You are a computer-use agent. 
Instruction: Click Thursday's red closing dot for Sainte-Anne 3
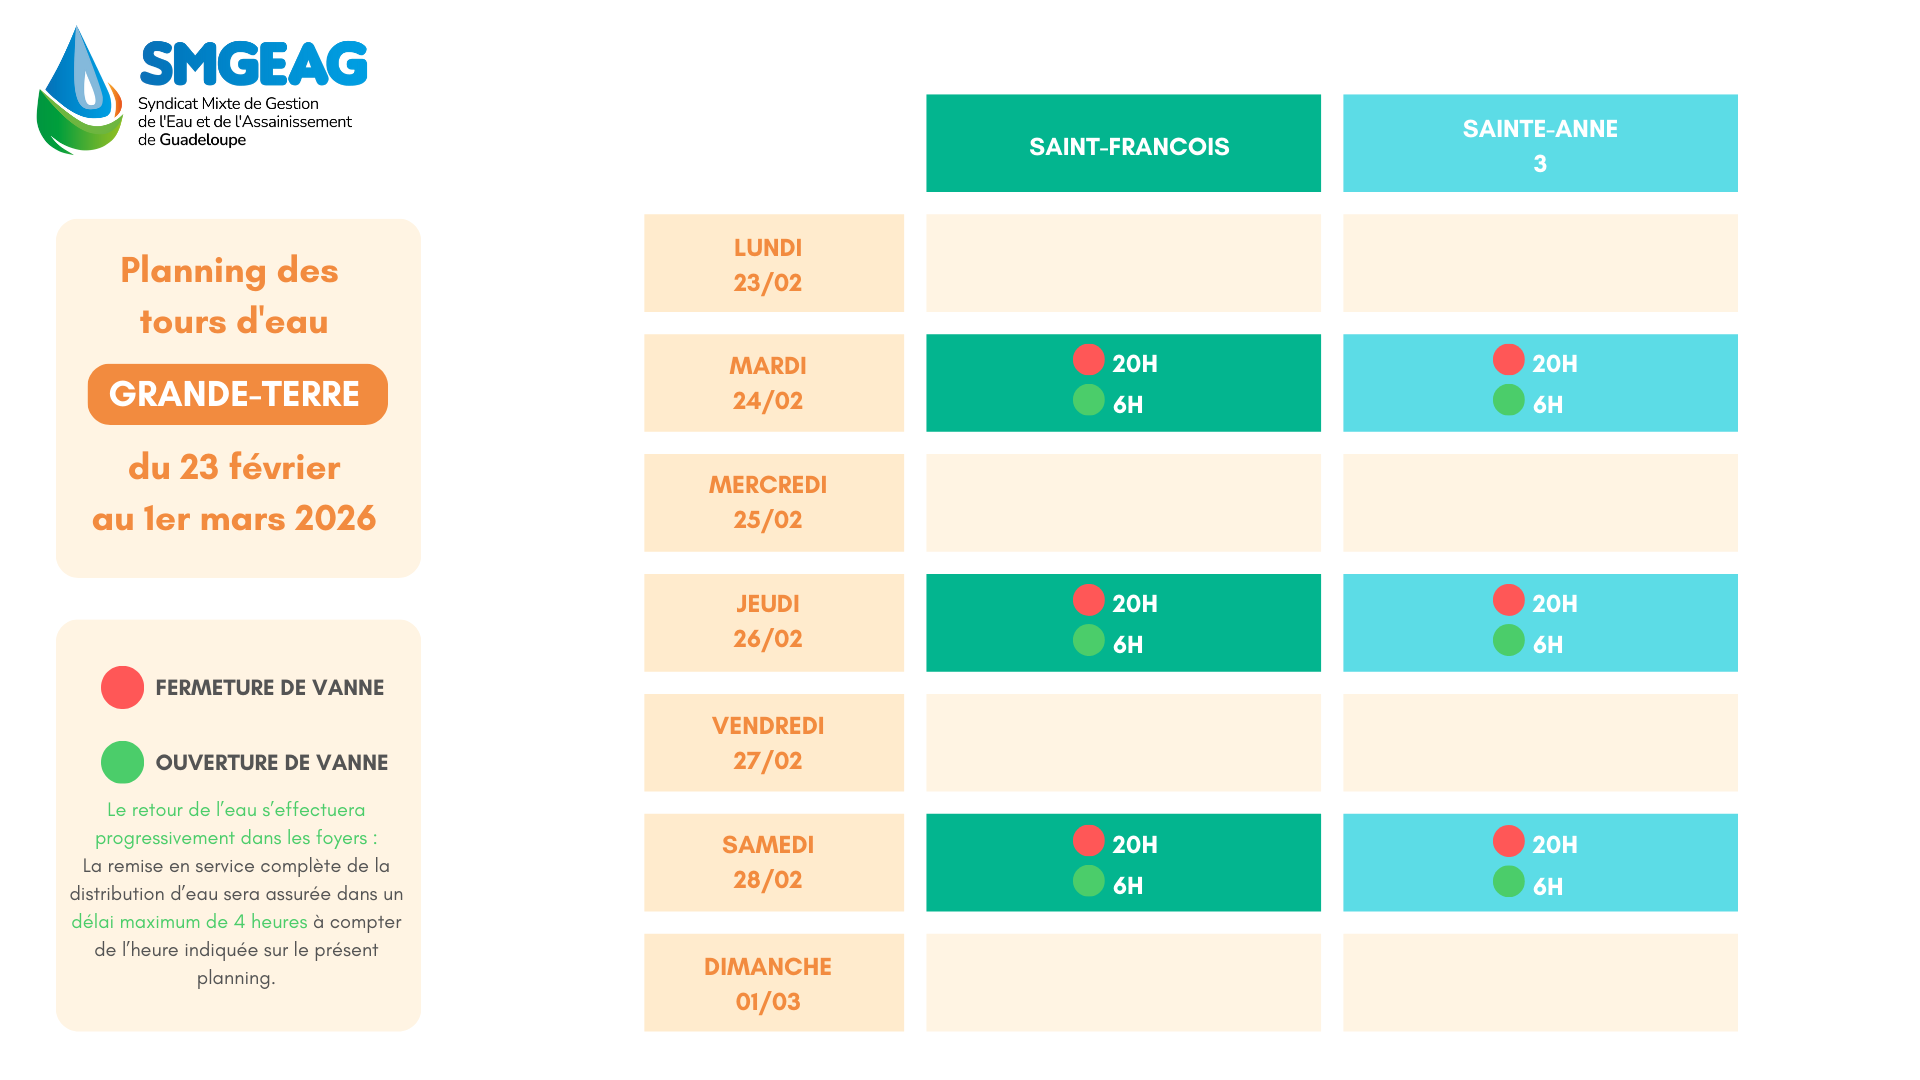click(1508, 600)
